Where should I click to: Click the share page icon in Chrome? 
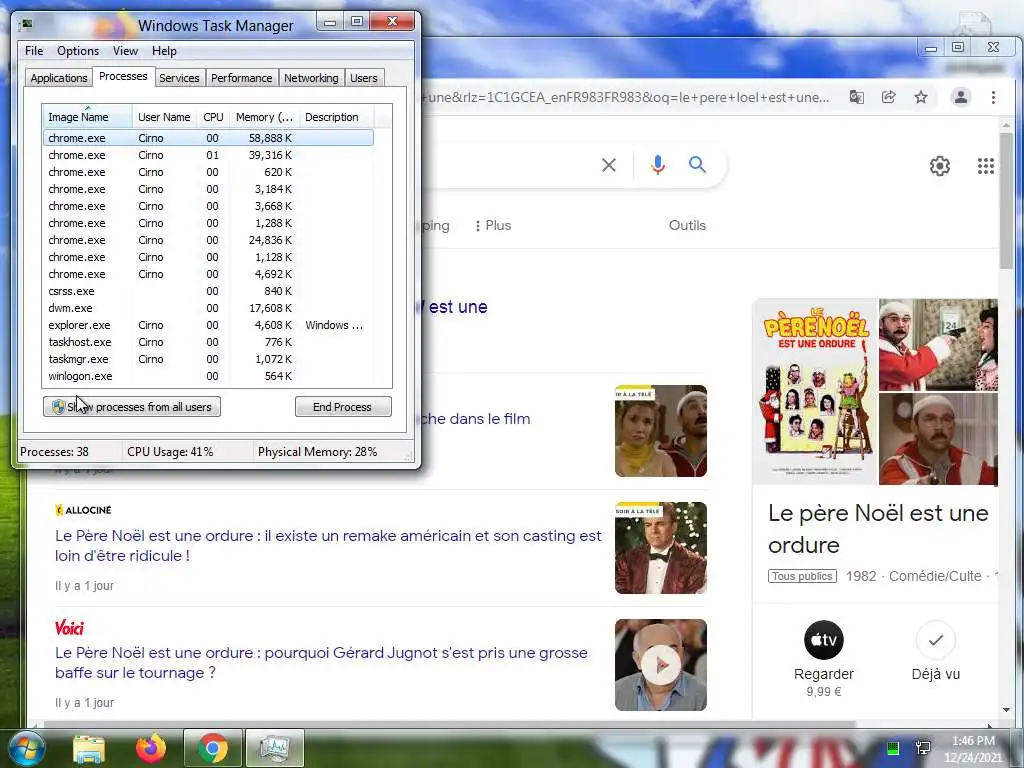[888, 97]
